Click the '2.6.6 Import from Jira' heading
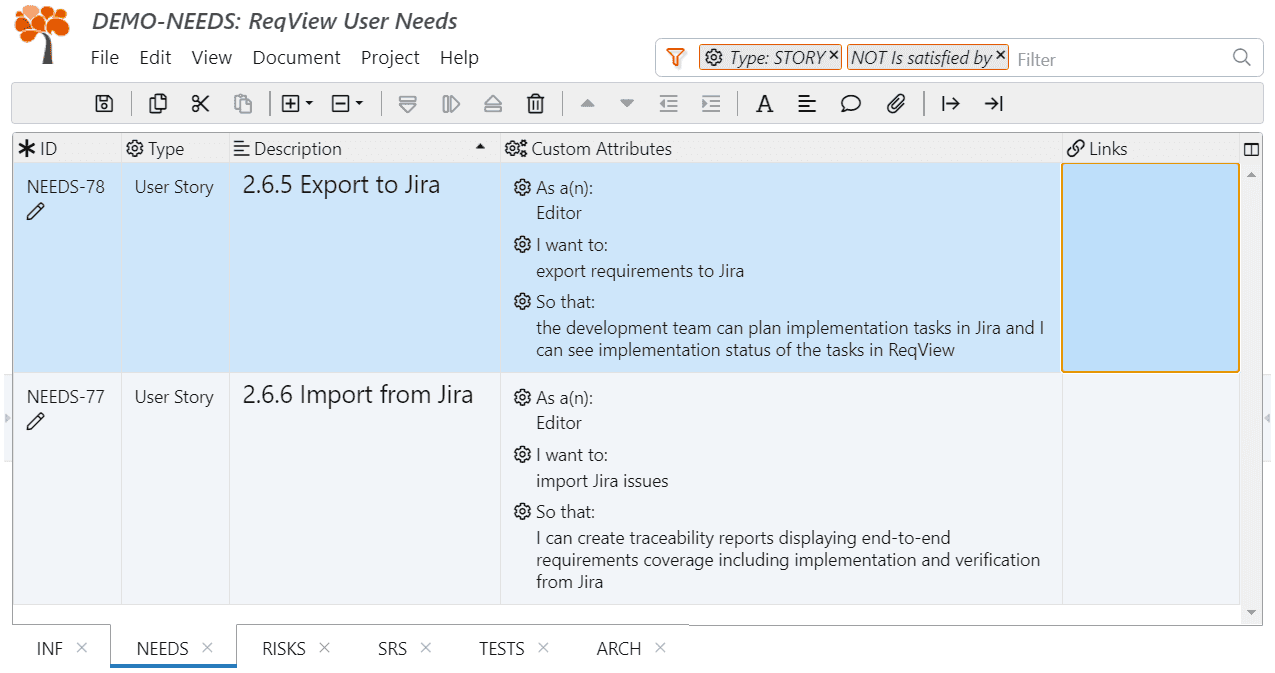 pos(358,395)
